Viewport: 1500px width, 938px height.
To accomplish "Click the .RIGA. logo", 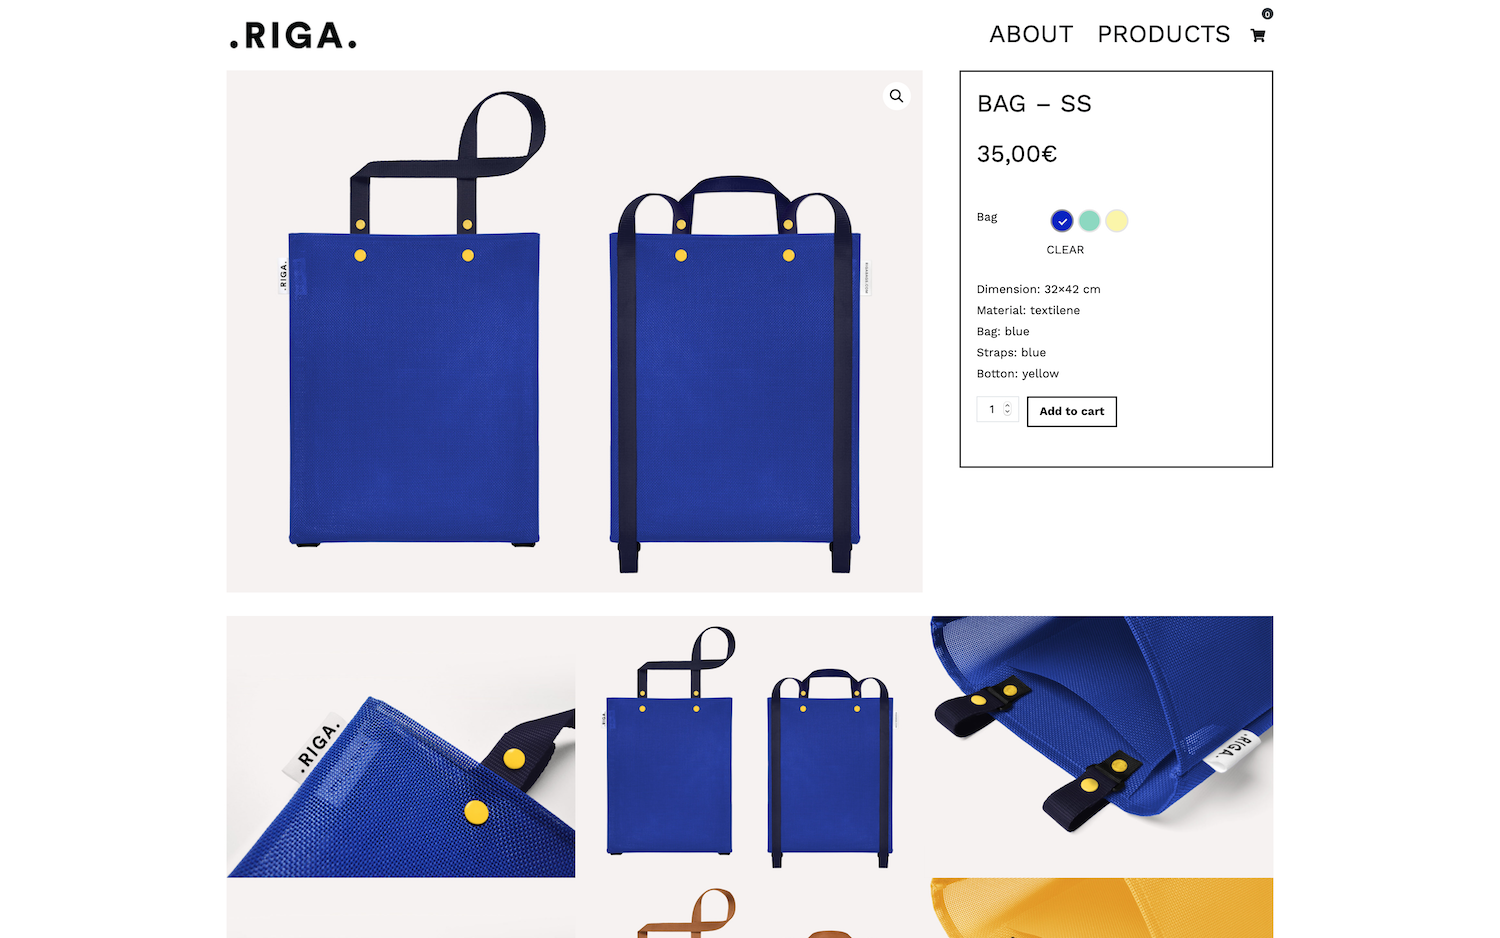I will 293,36.
